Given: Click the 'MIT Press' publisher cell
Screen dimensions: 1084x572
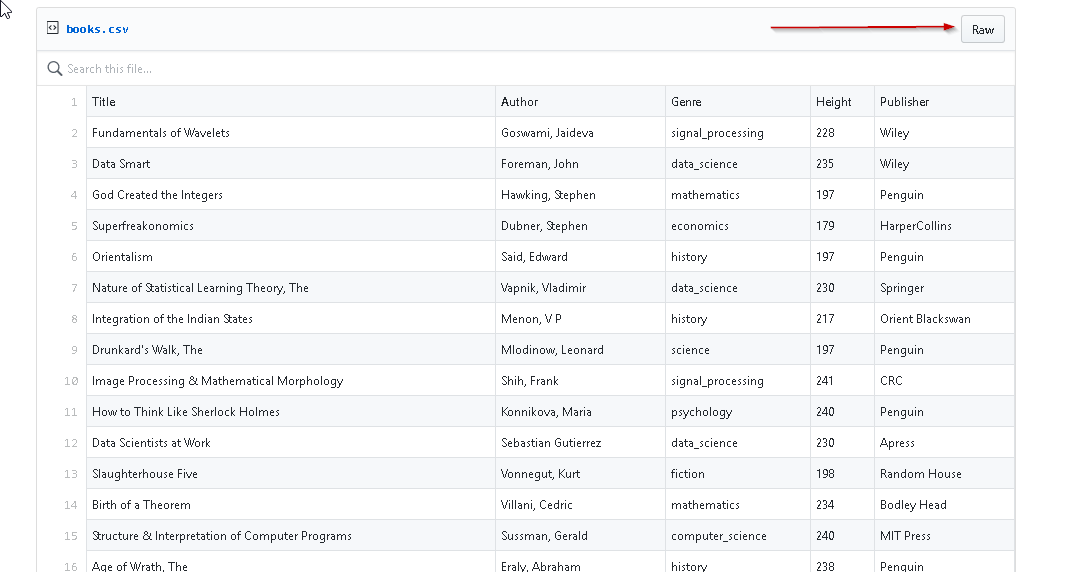Looking at the screenshot, I should point(905,536).
